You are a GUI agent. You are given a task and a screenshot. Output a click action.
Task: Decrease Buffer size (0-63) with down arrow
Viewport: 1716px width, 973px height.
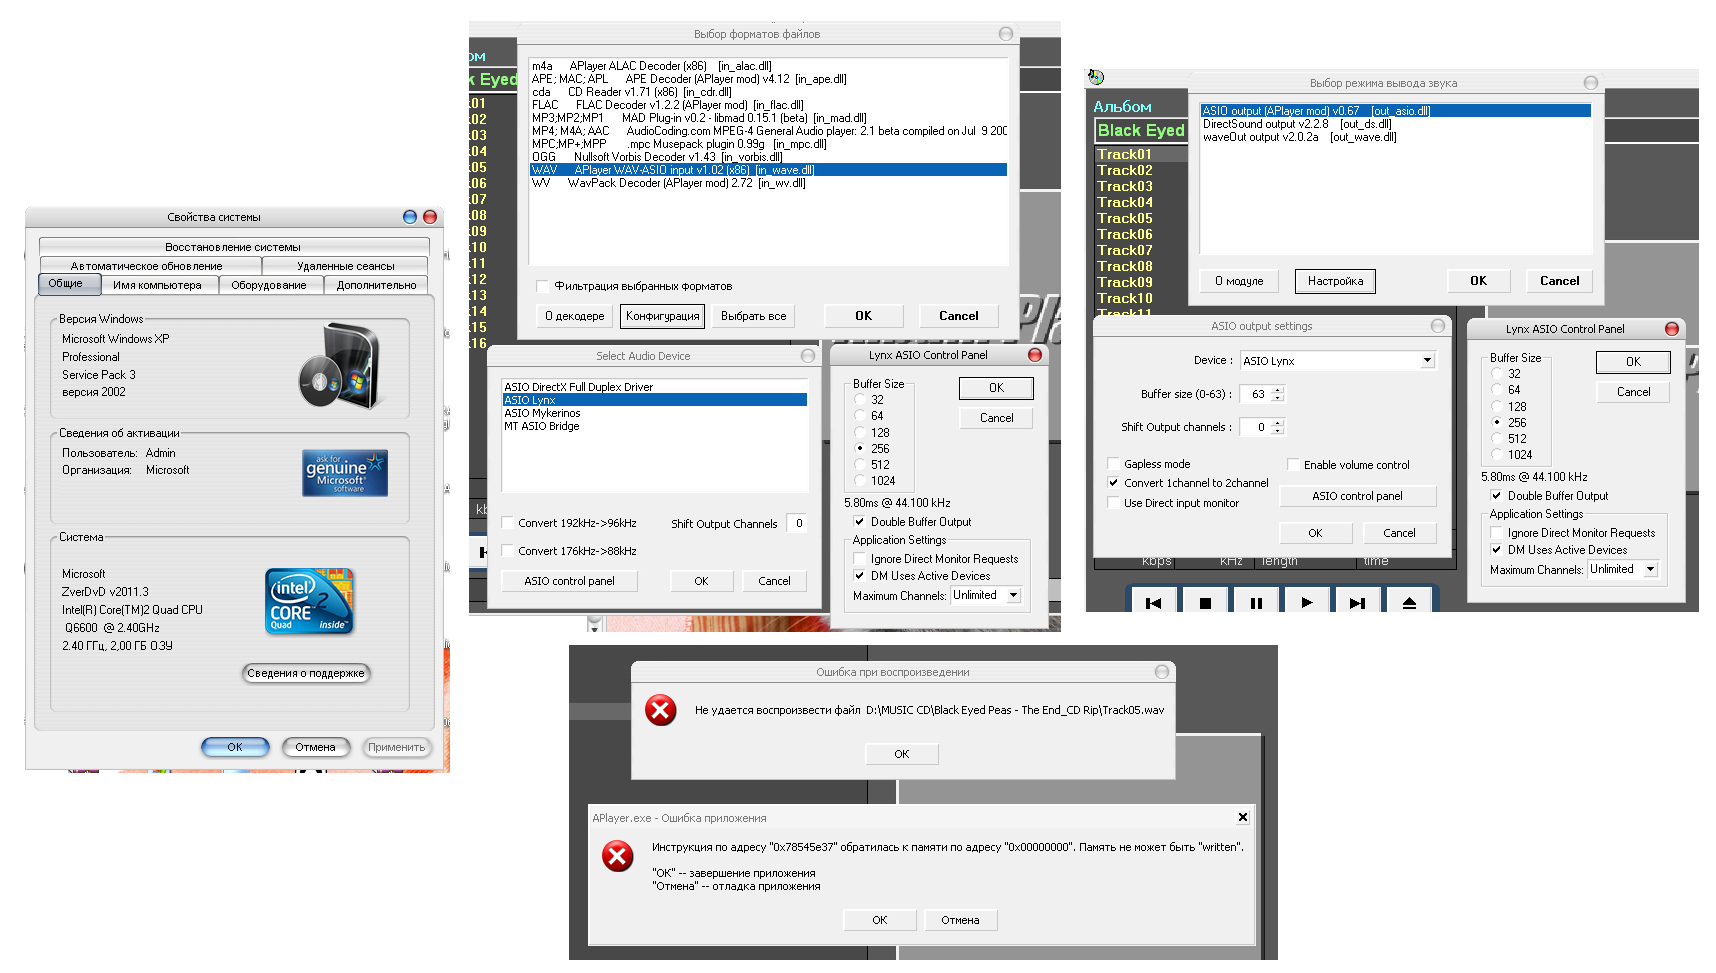point(1278,398)
